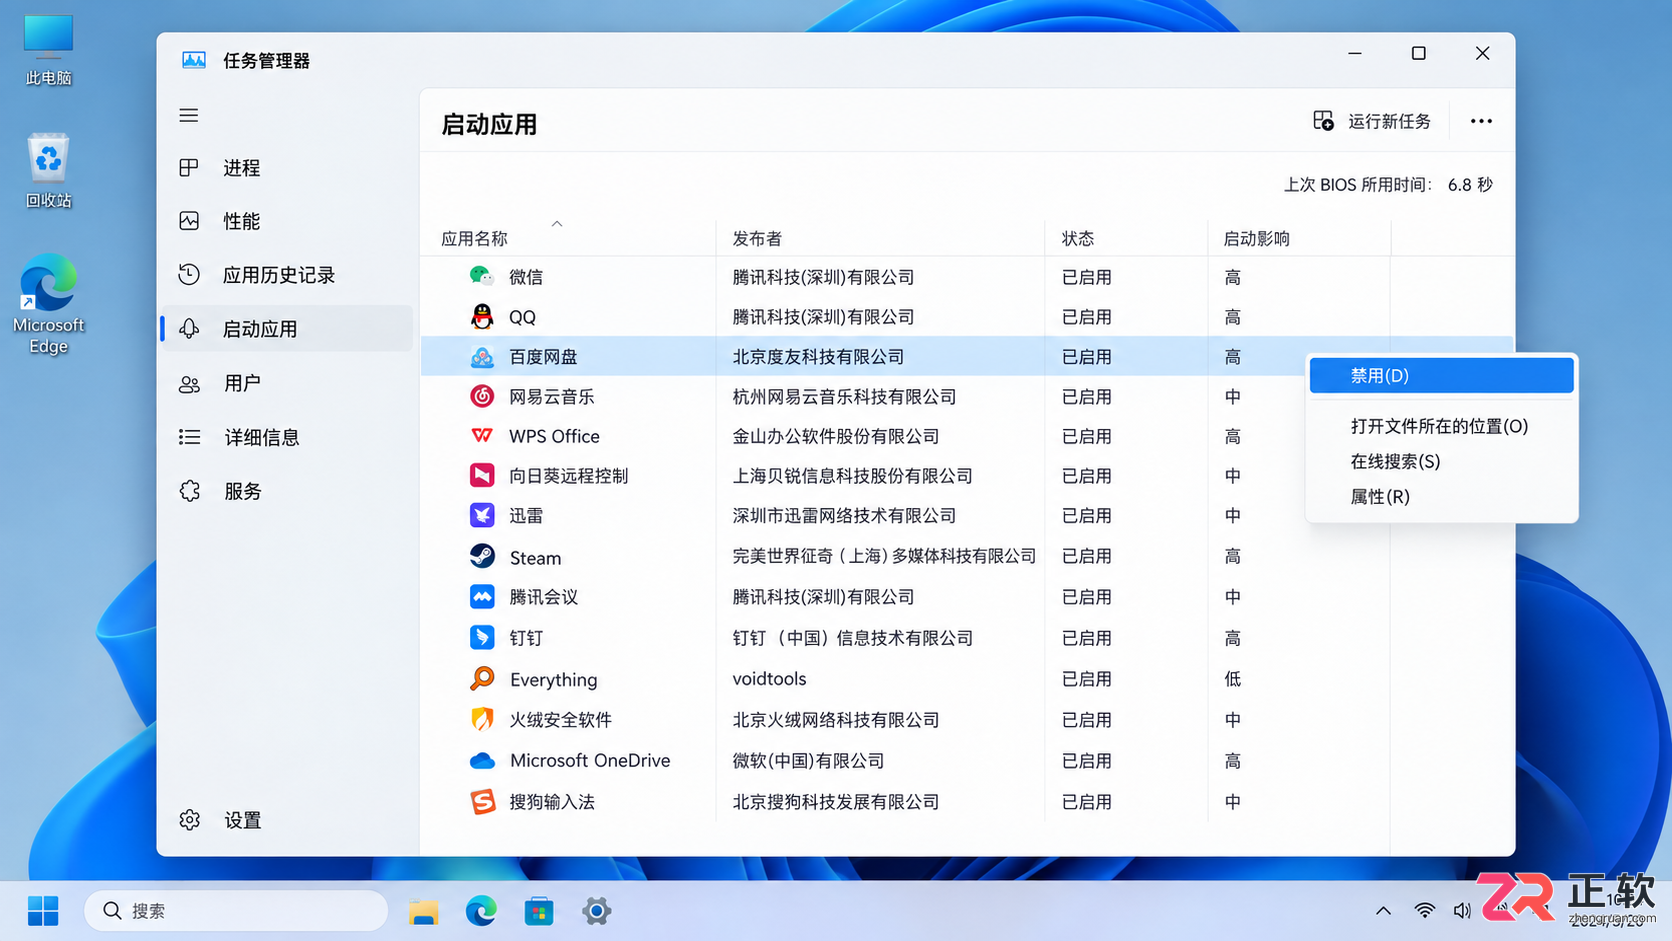Click the sort arrow above 应用名称
1672x941 pixels.
point(557,224)
